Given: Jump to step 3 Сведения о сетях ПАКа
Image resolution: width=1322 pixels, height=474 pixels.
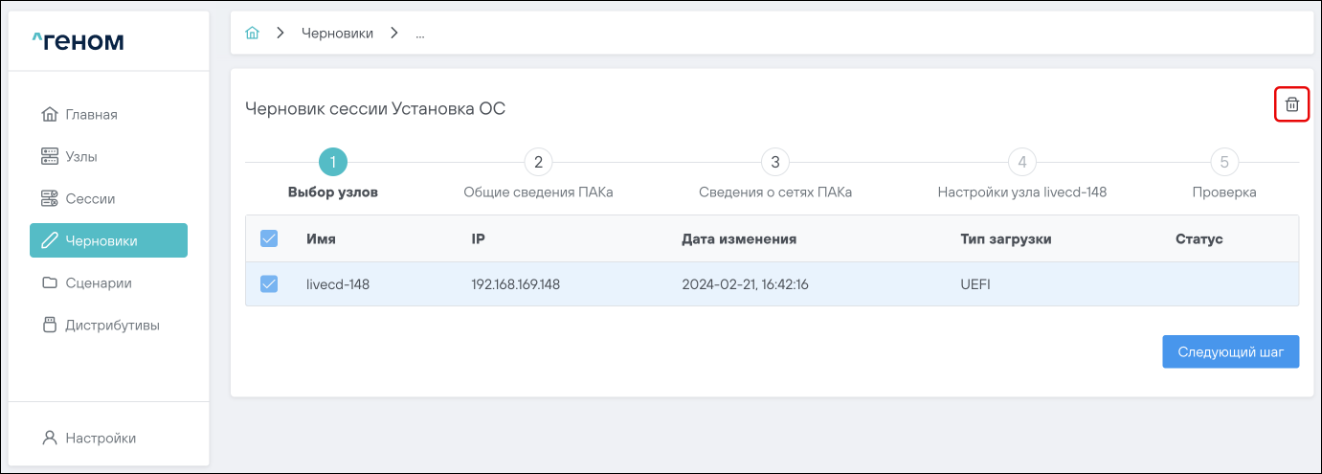Looking at the screenshot, I should coord(775,162).
